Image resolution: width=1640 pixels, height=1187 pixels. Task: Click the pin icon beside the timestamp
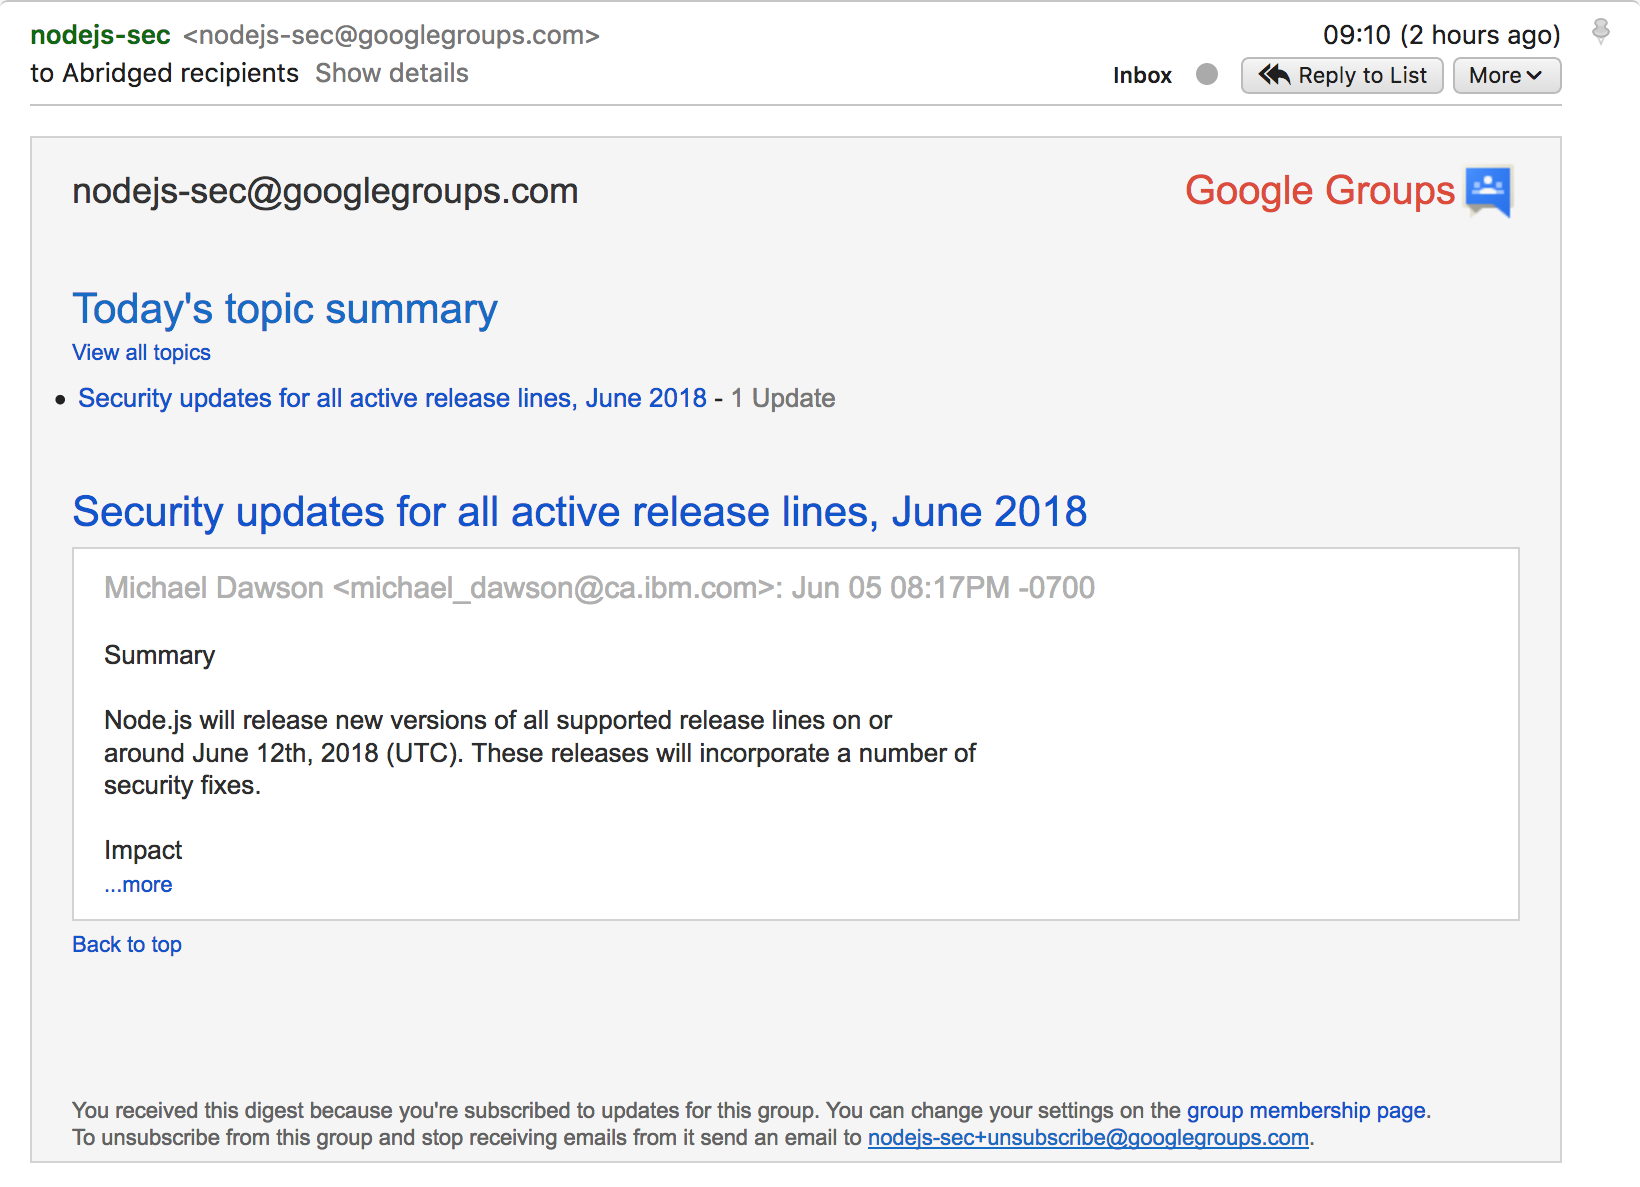click(1600, 32)
